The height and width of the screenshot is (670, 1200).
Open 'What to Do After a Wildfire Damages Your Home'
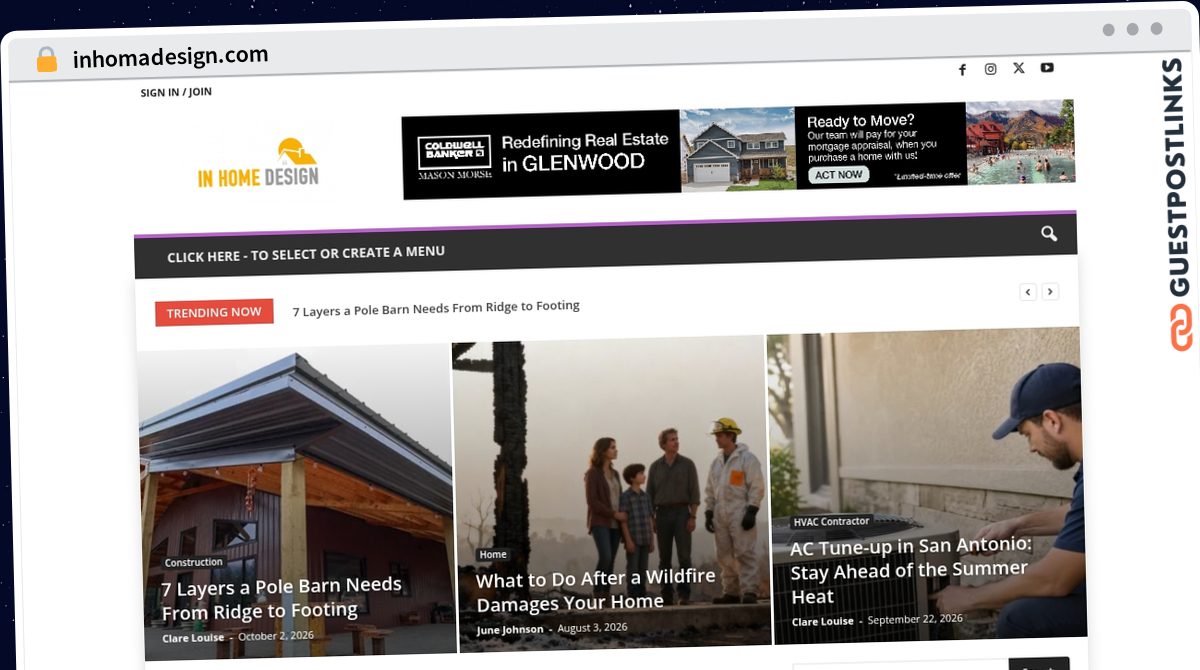(x=596, y=590)
